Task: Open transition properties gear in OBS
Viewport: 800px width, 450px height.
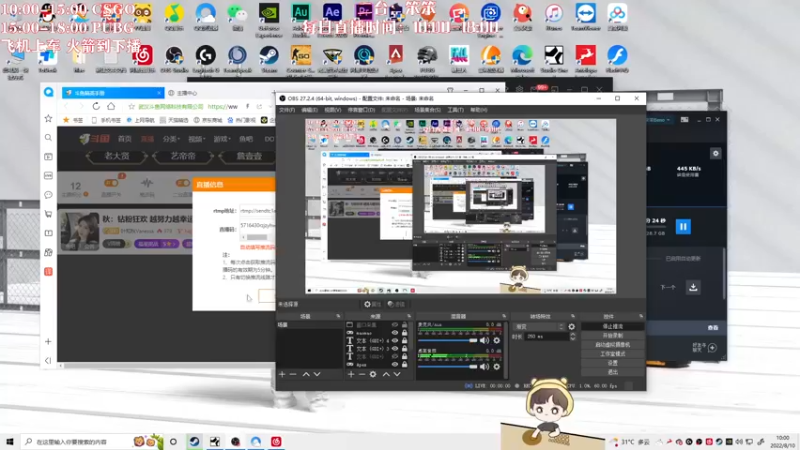Action: 571,327
